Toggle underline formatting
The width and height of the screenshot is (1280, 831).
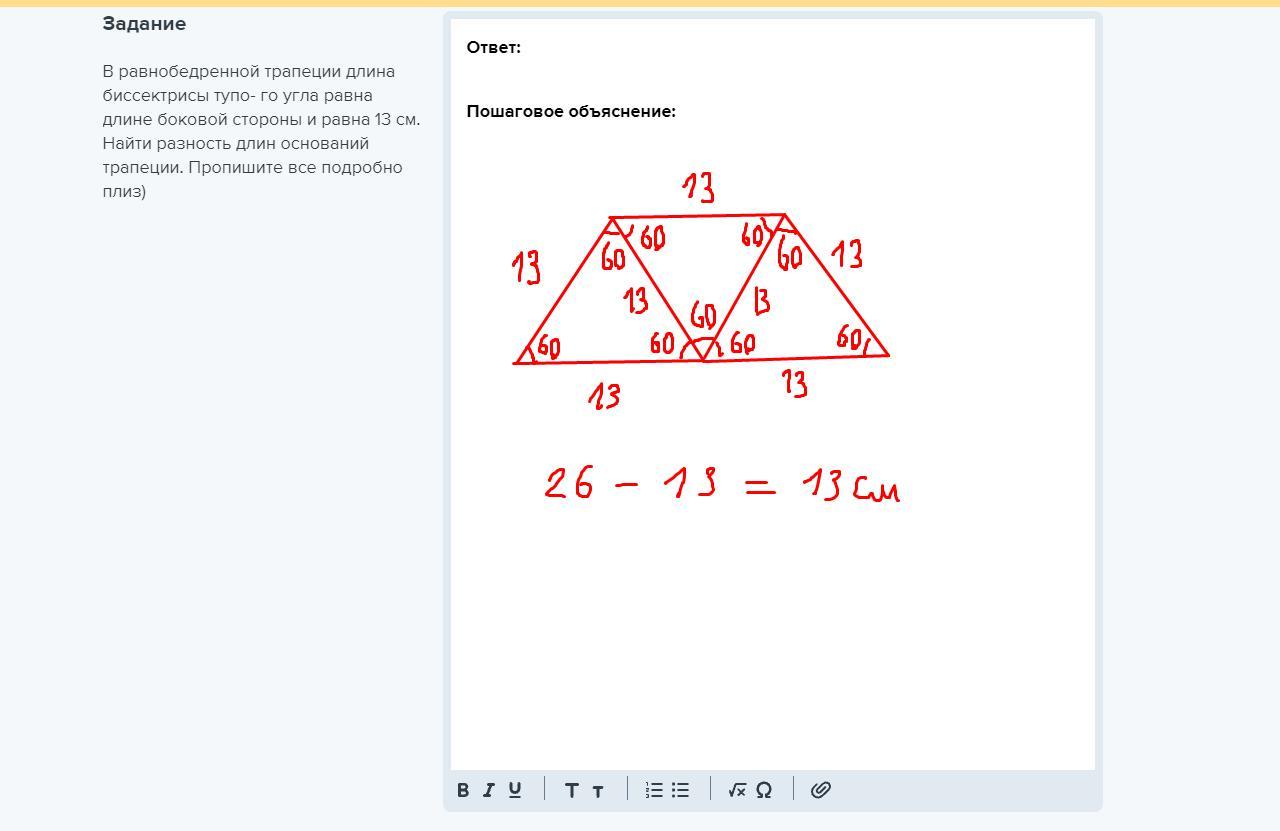point(515,790)
